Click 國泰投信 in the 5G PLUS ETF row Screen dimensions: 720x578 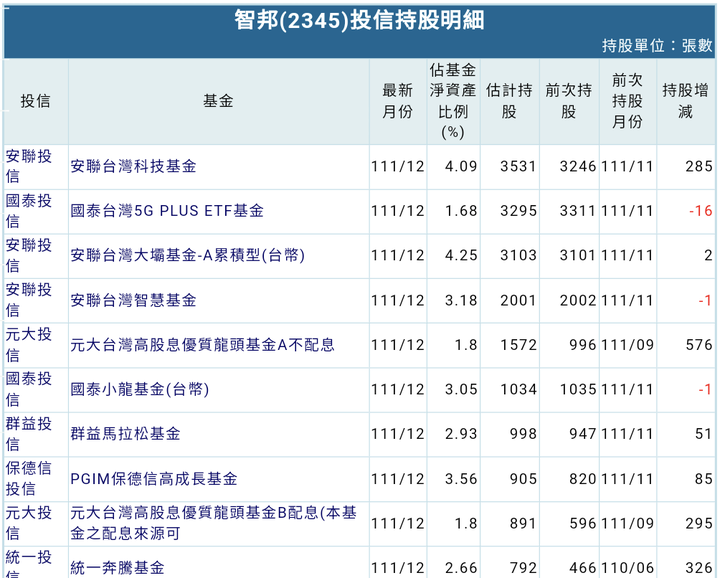(28, 211)
